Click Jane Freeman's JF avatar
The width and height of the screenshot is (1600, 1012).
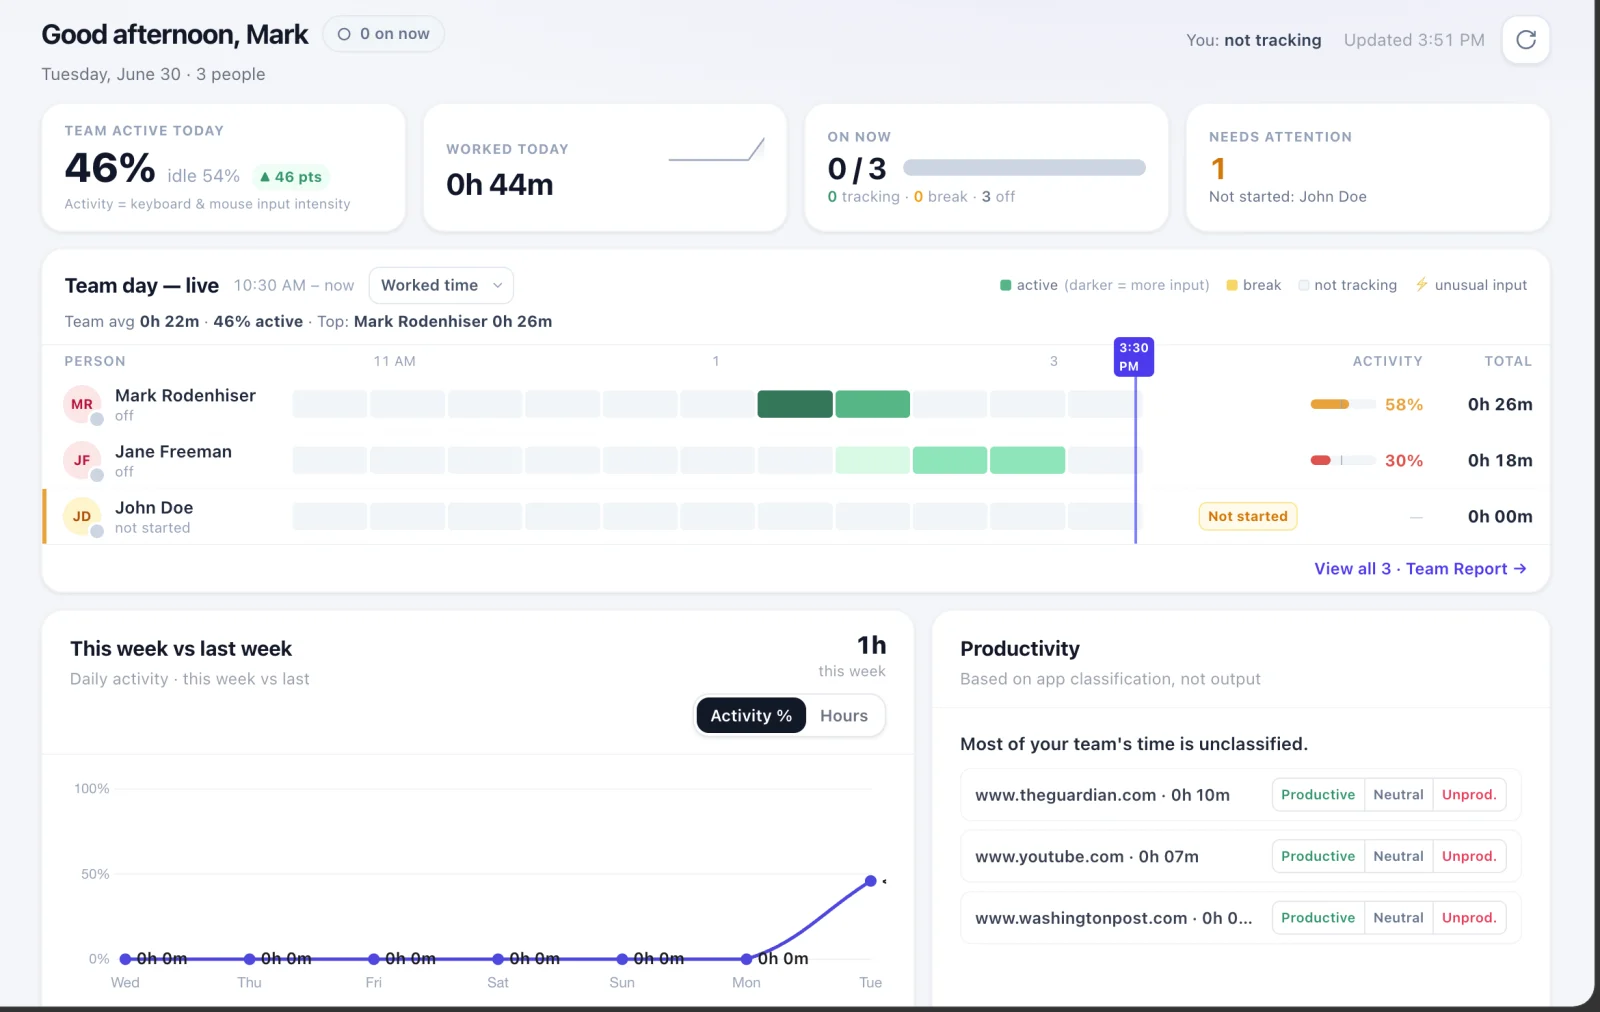(x=82, y=460)
